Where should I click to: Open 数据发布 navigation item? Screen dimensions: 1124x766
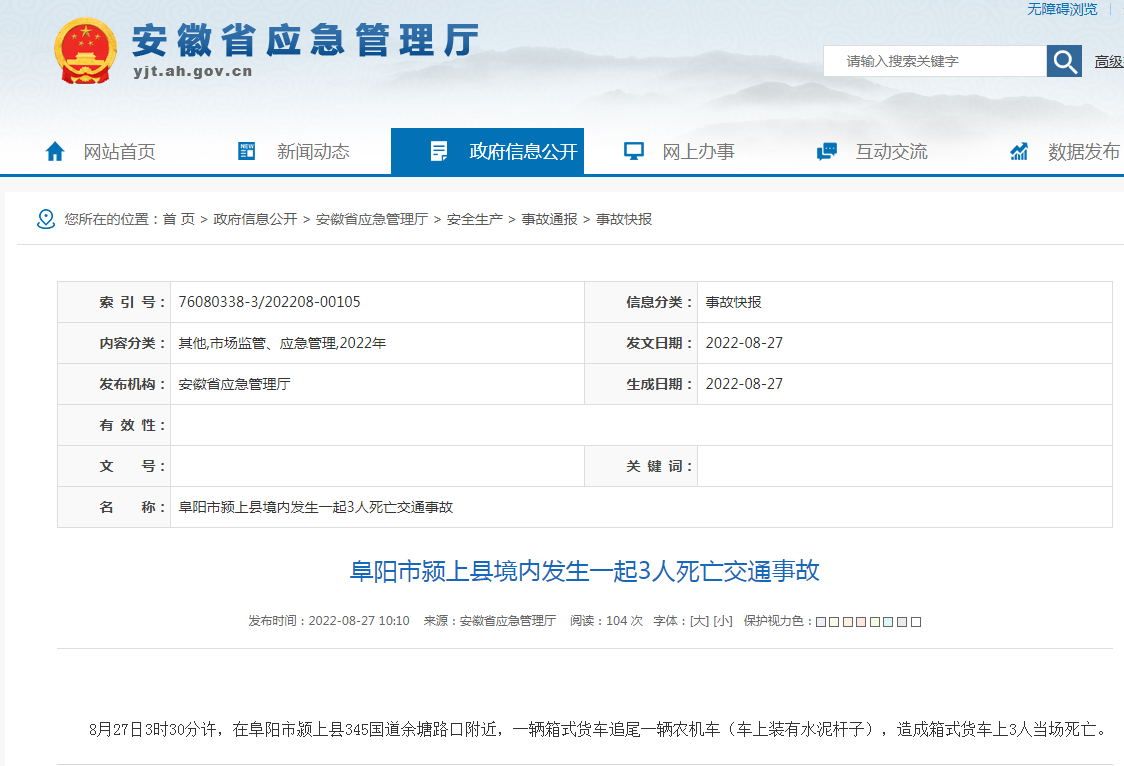point(1084,152)
